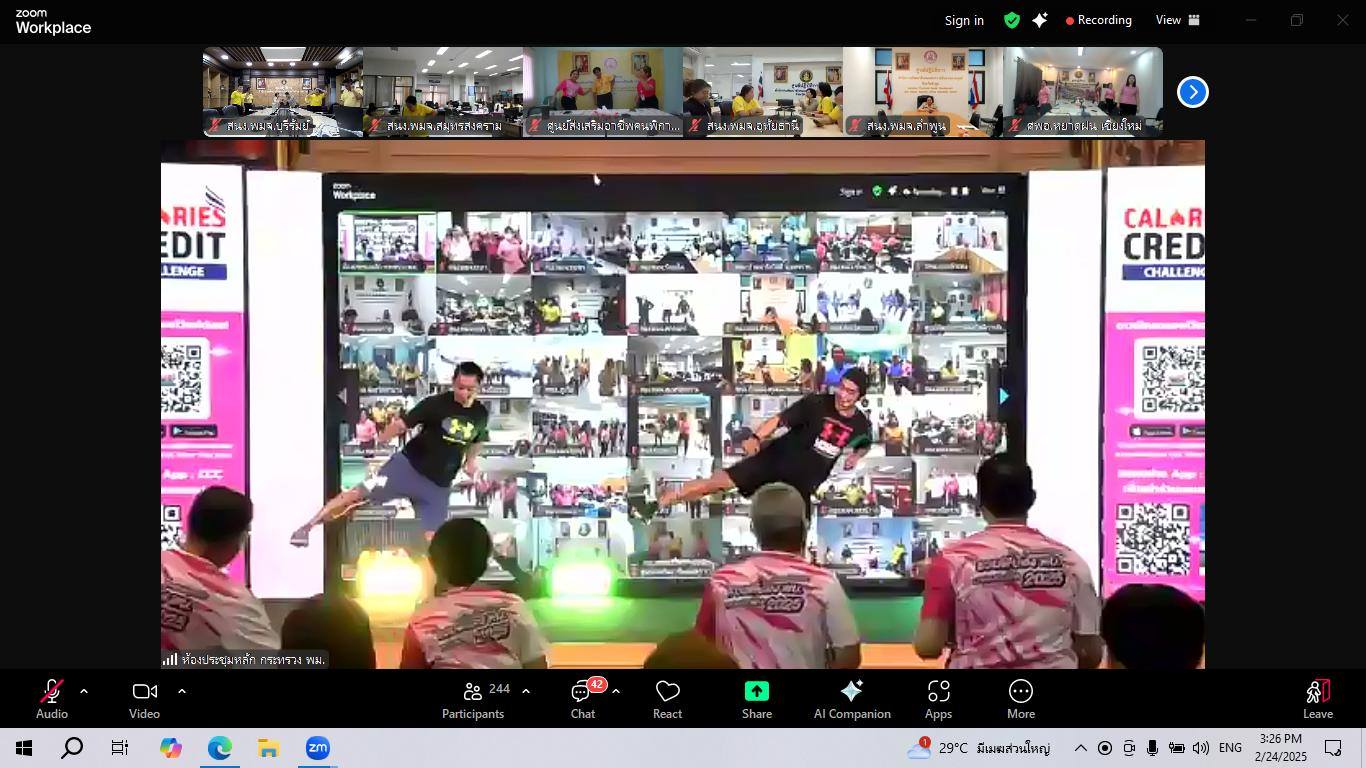Click the green Share screen button
1366x768 pixels.
pos(756,698)
